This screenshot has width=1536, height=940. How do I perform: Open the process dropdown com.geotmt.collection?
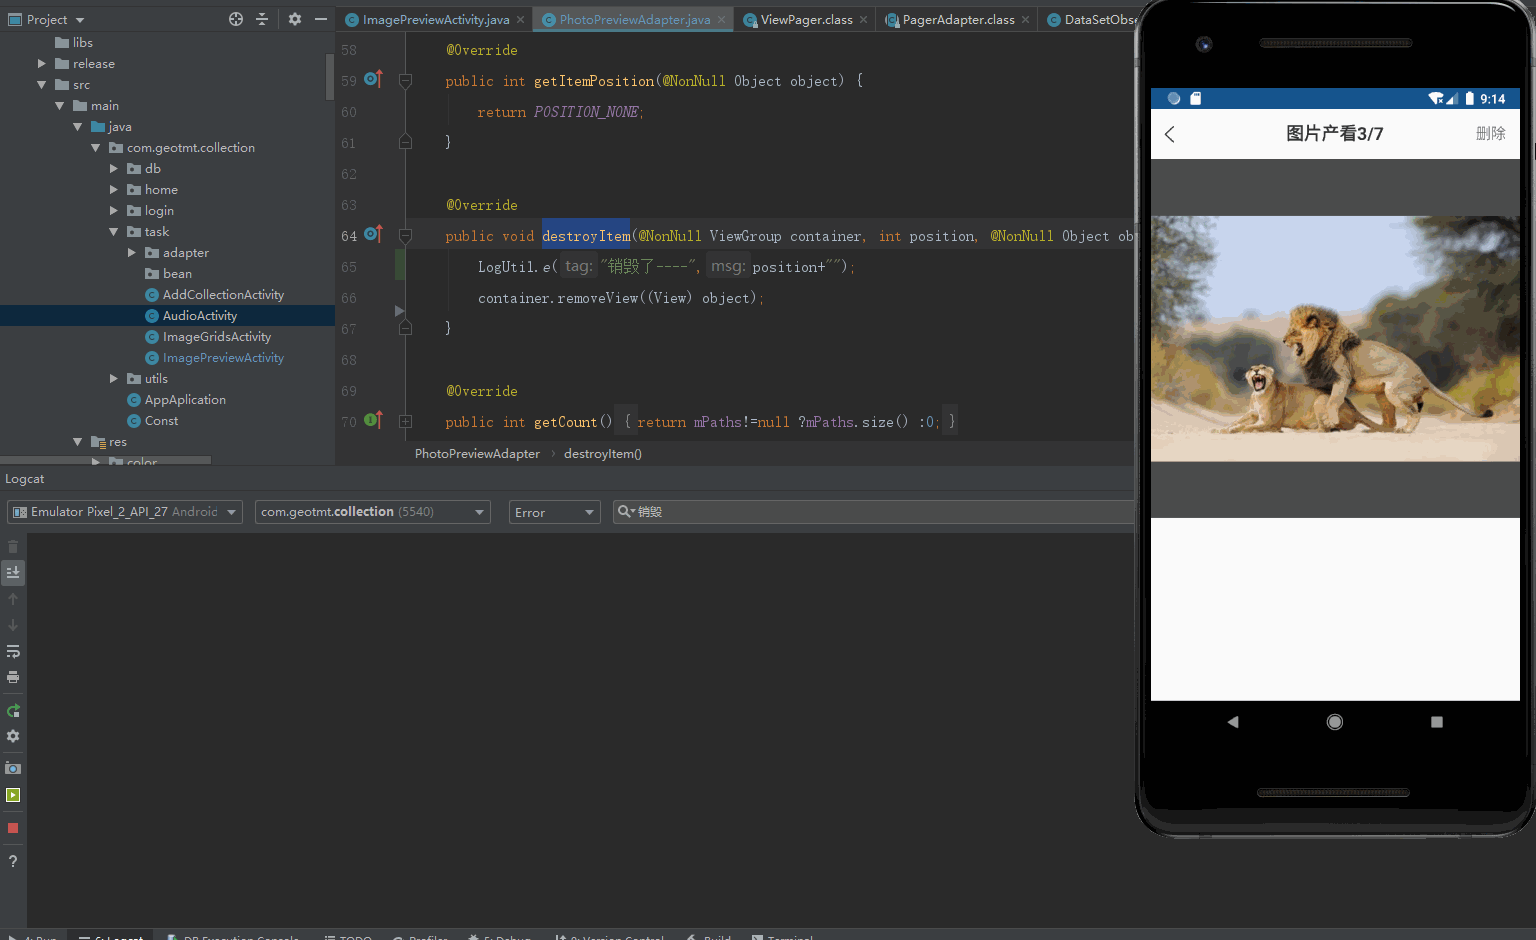[x=373, y=512]
